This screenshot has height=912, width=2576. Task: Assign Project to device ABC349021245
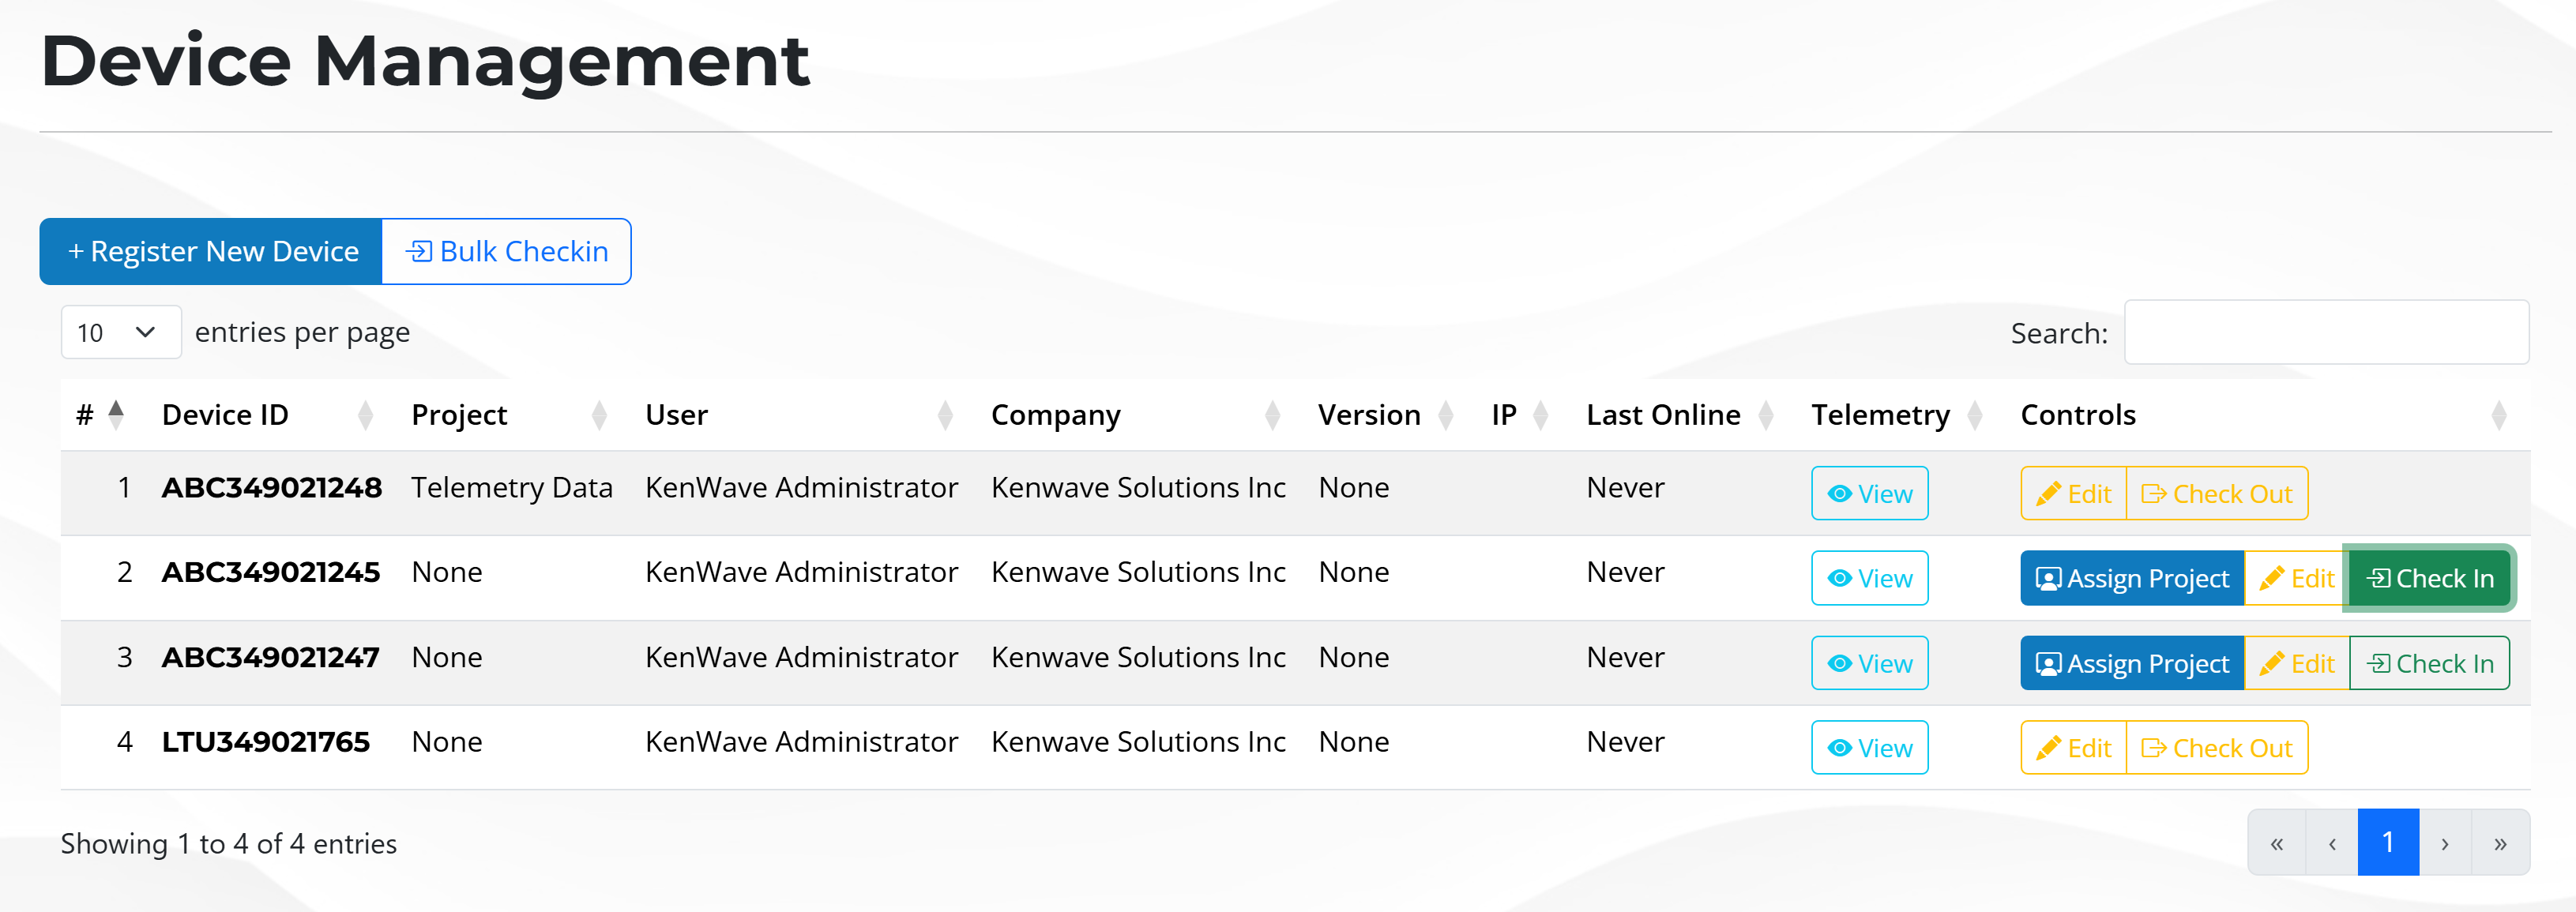pos(2131,578)
